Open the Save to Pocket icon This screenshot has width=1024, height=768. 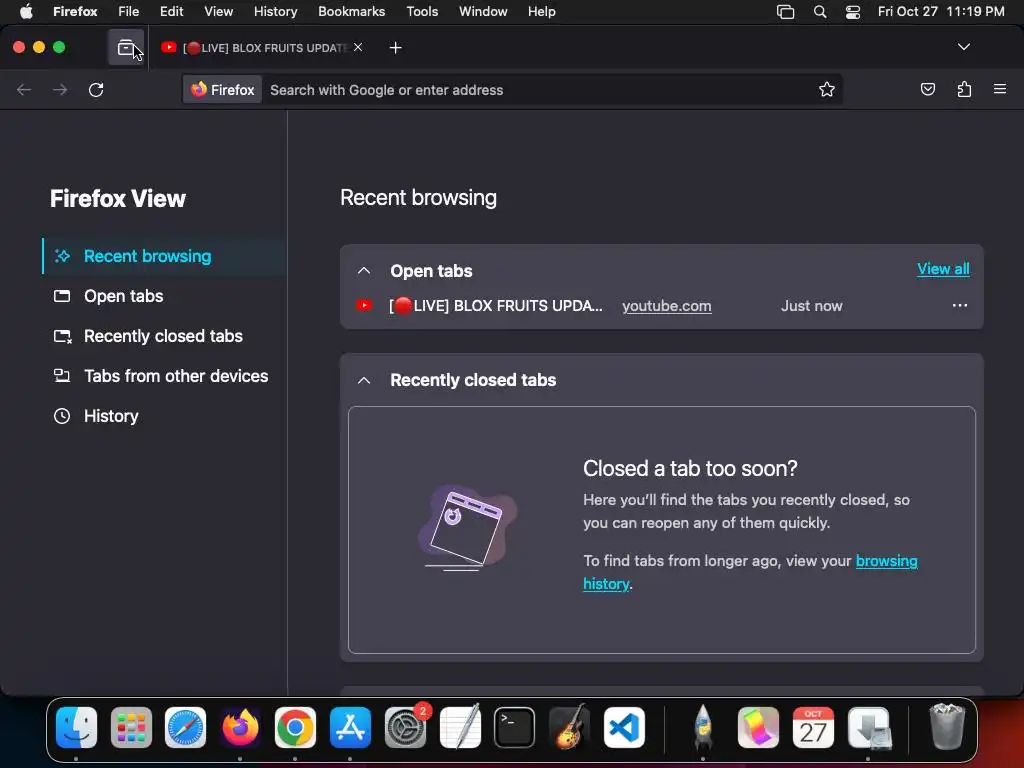(x=927, y=89)
